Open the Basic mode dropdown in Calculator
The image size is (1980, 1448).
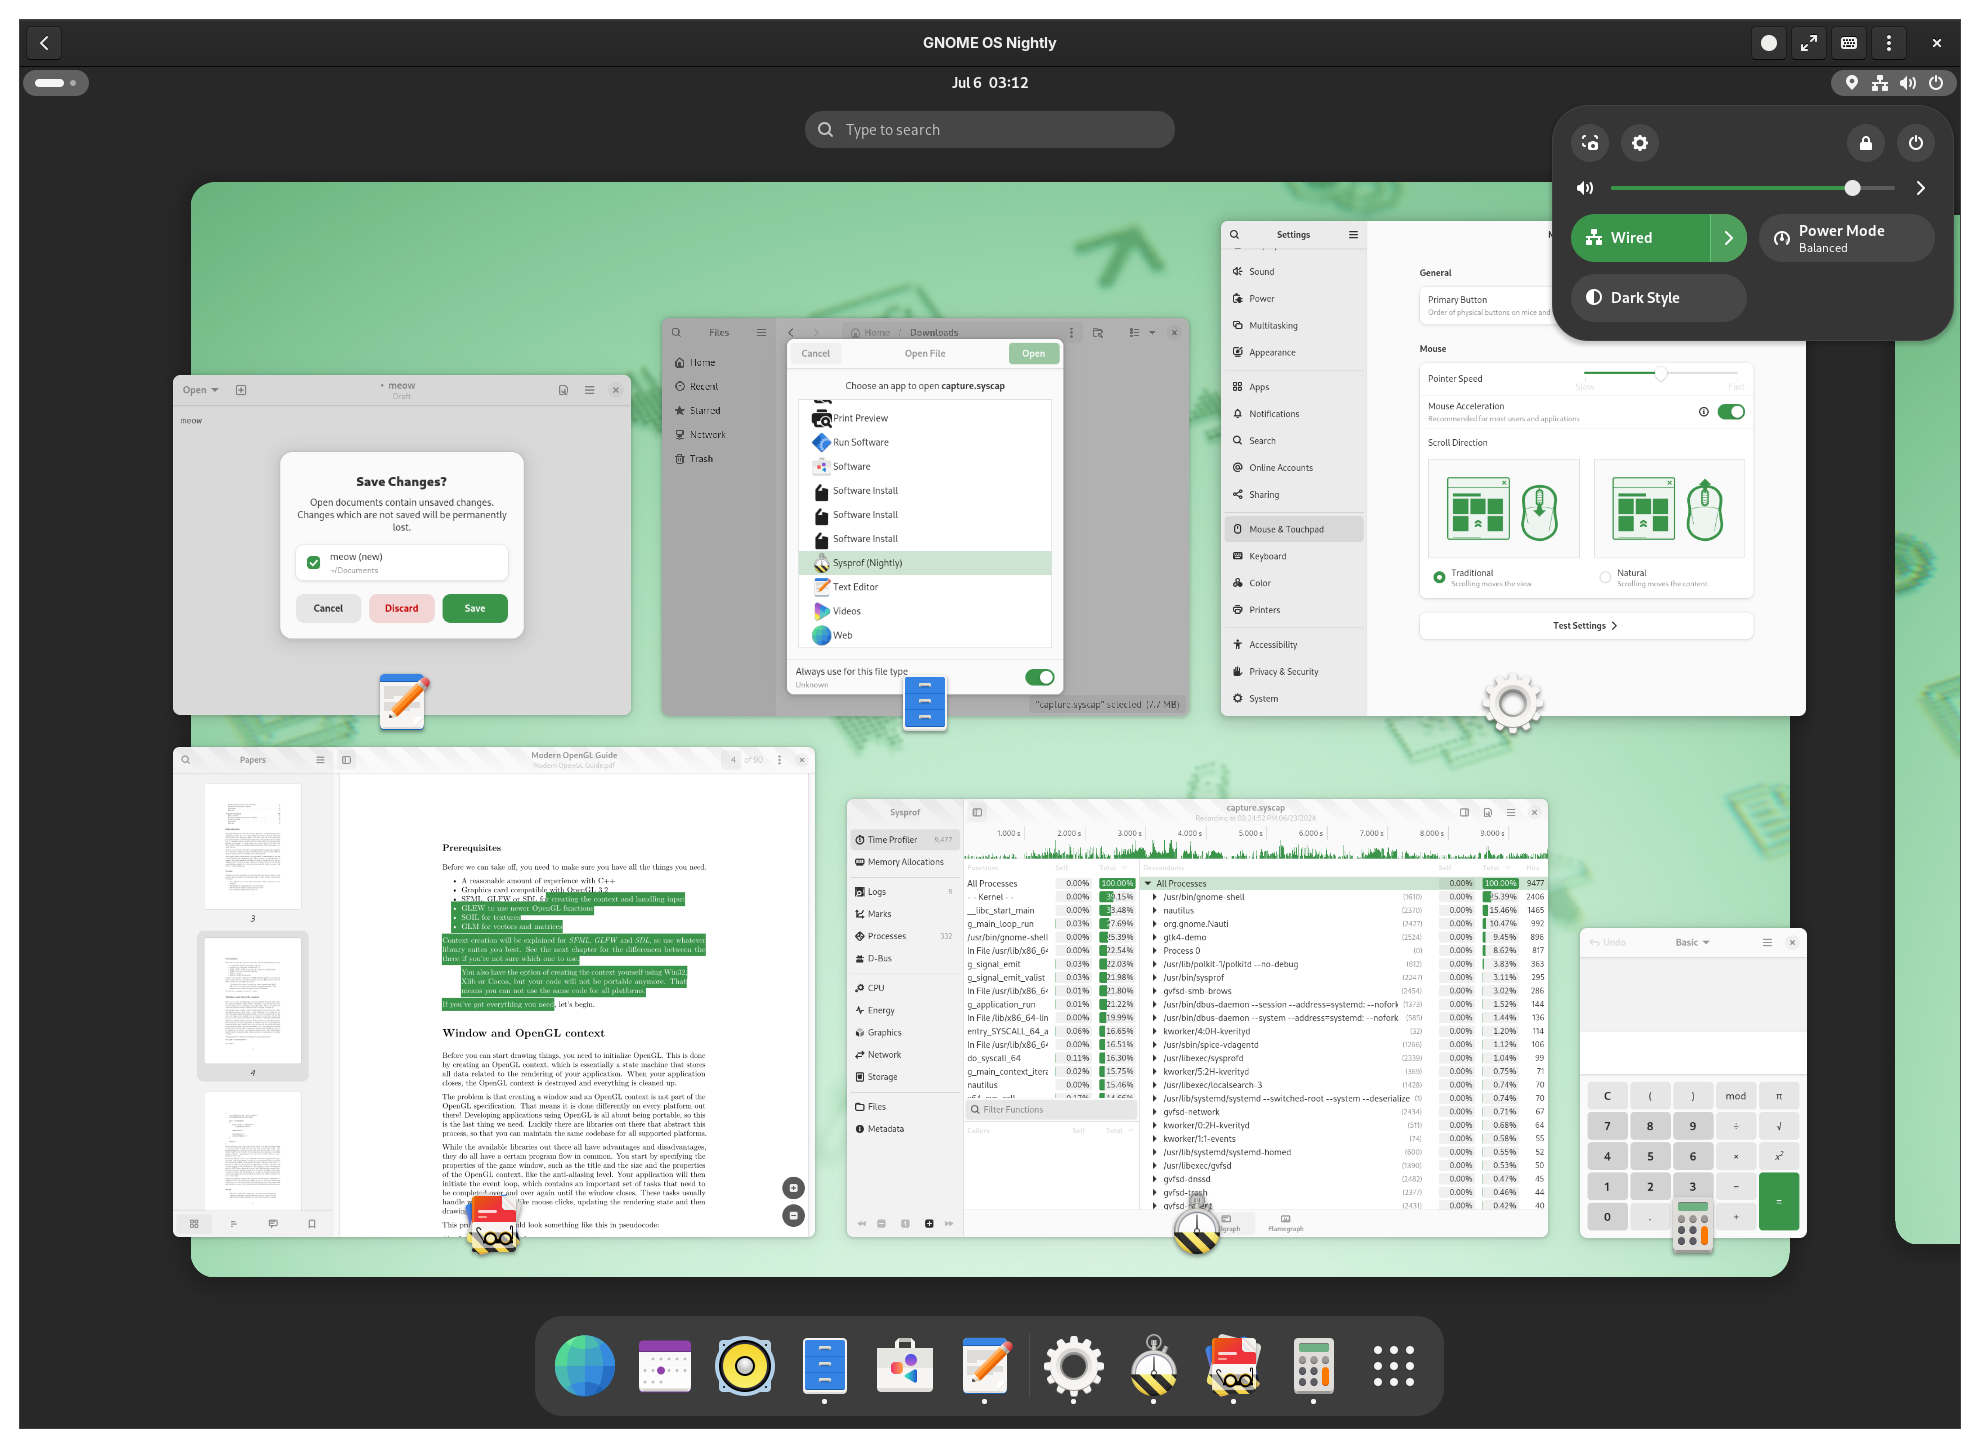tap(1692, 942)
